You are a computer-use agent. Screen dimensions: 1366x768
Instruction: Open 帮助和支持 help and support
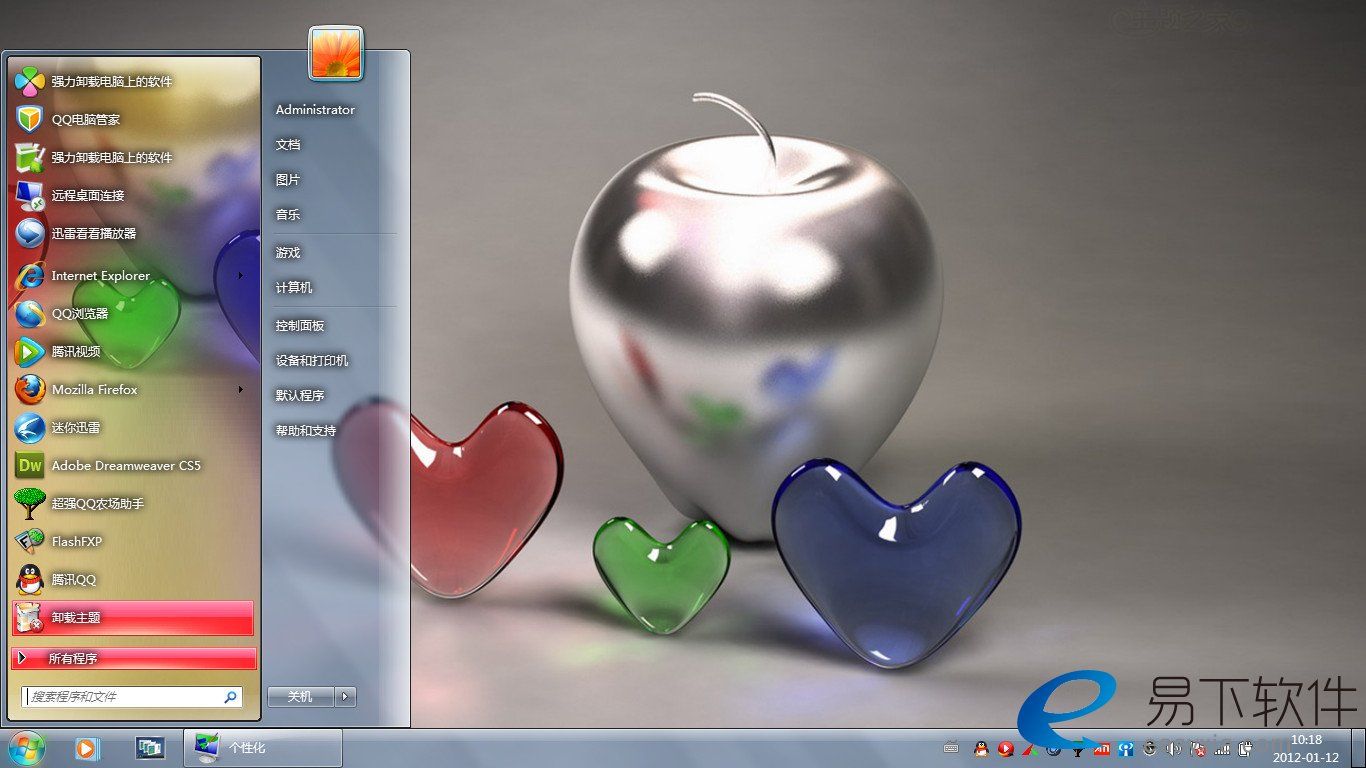pos(306,431)
